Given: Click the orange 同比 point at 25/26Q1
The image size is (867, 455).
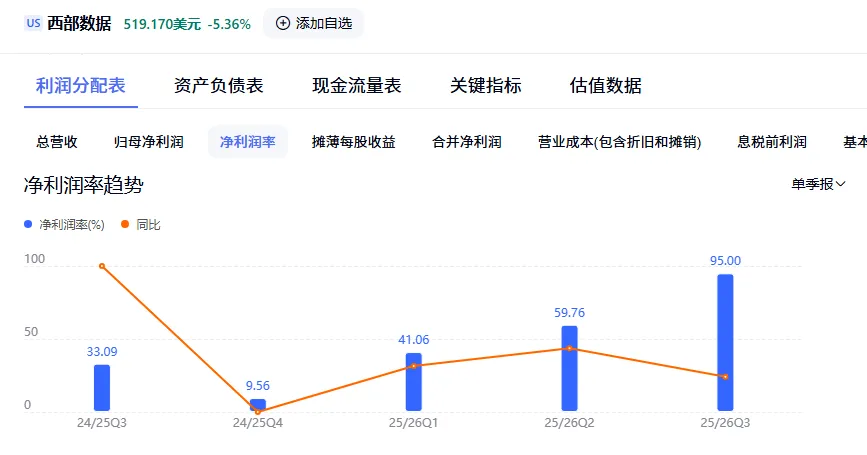Looking at the screenshot, I should coord(414,366).
